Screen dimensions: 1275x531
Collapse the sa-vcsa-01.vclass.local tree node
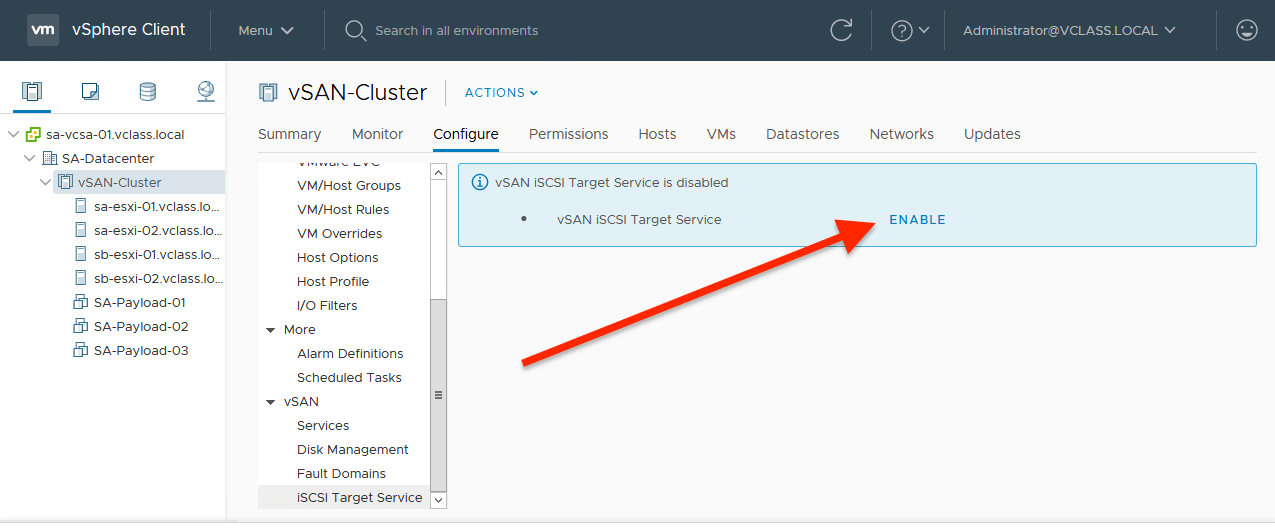(14, 134)
